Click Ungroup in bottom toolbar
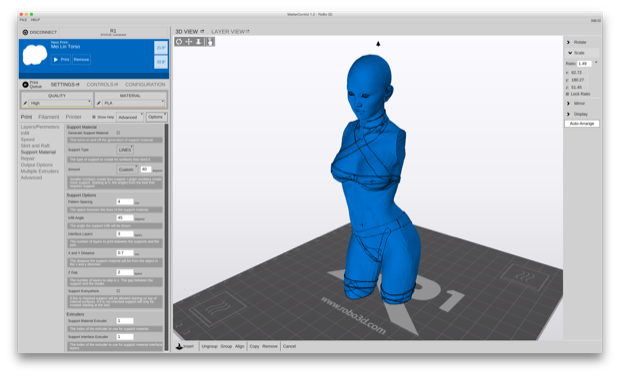Viewport: 620px width, 377px height. pos(210,346)
